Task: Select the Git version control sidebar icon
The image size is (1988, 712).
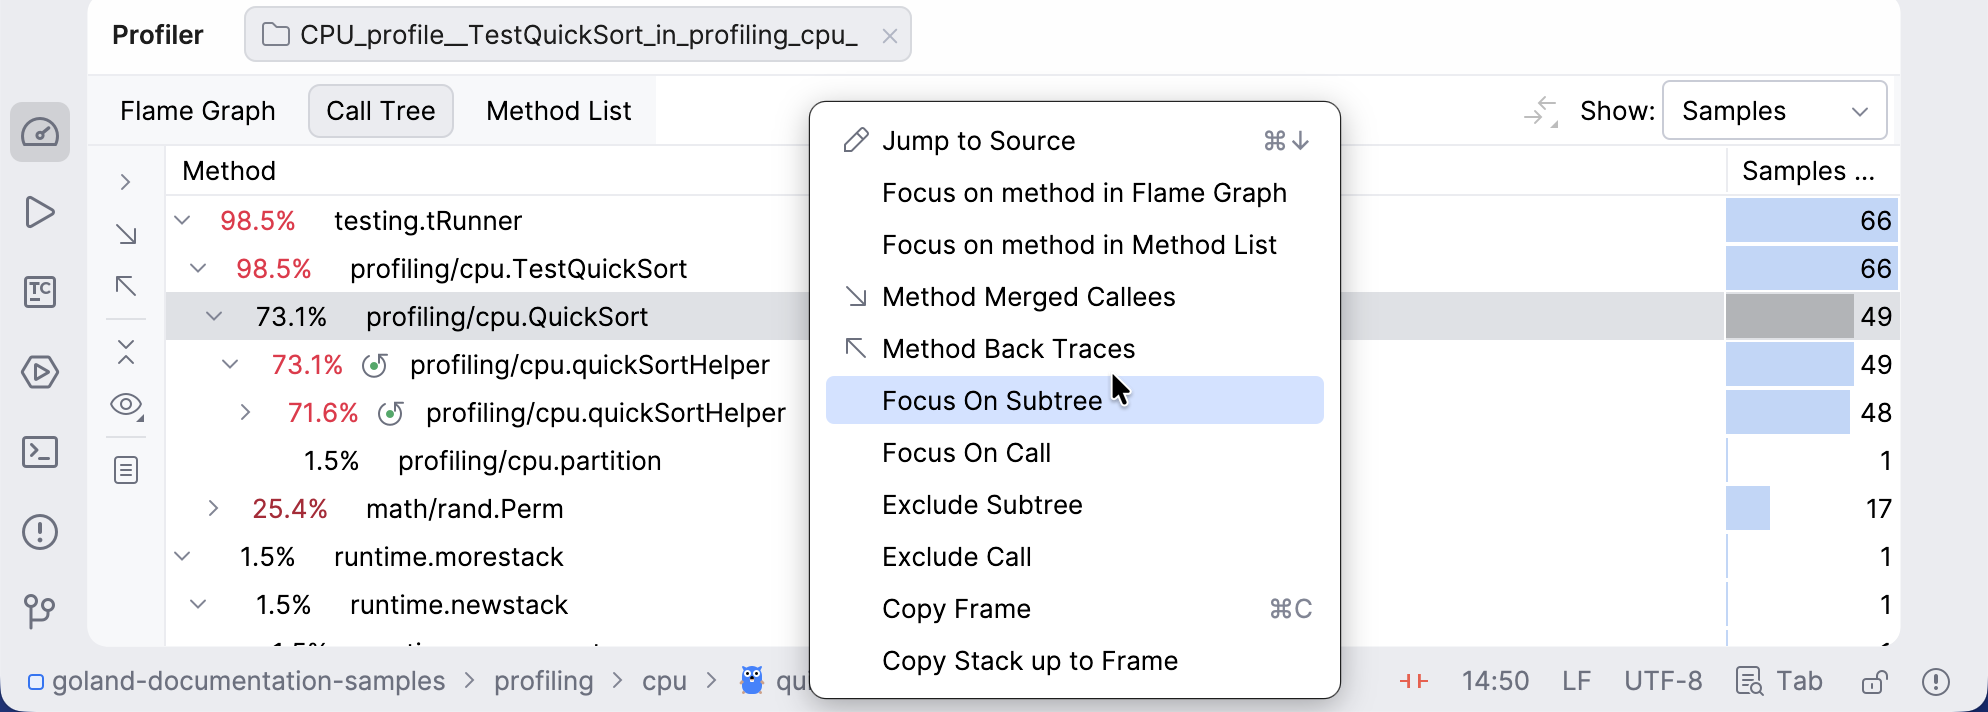Action: [40, 612]
